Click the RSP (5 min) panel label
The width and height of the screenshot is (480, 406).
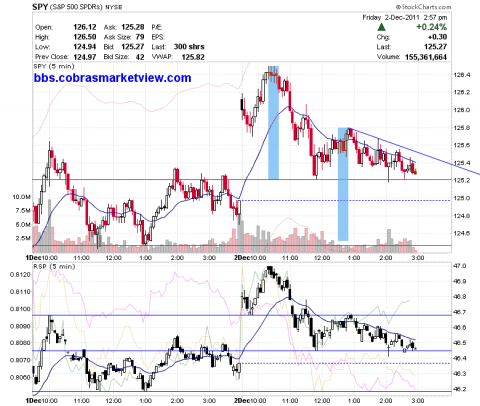pos(54,267)
